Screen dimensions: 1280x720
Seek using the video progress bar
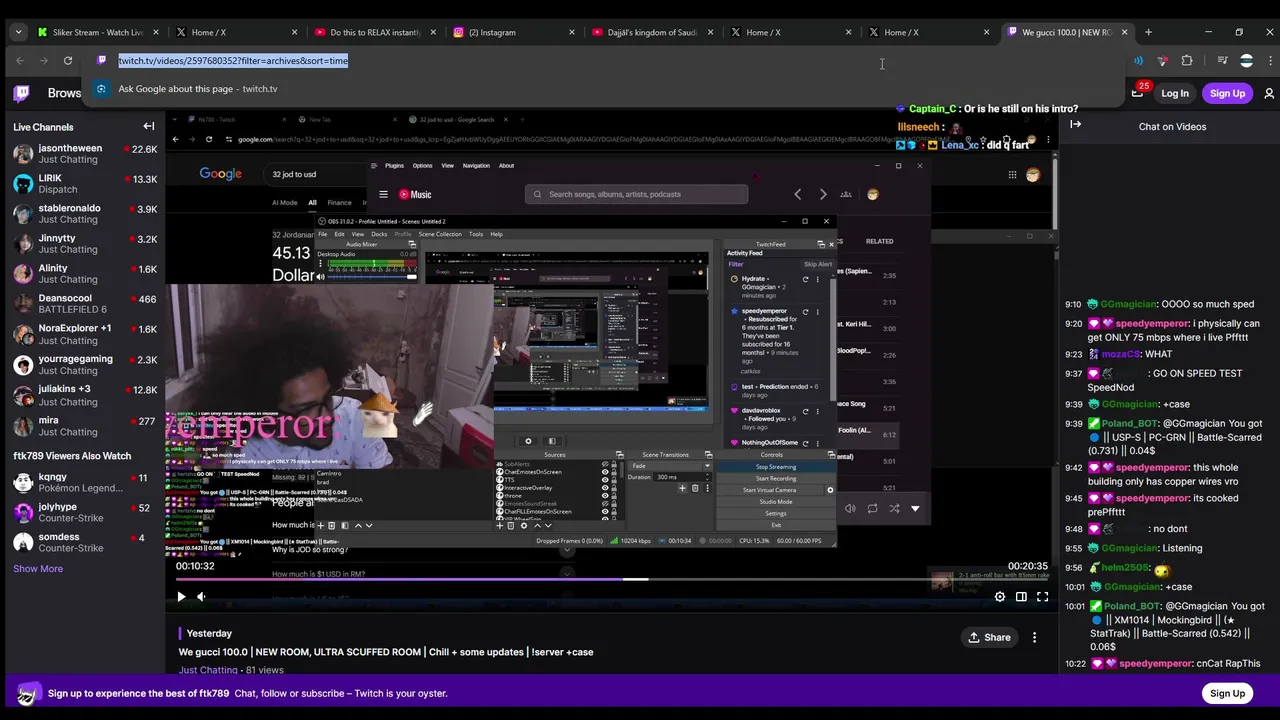612,579
